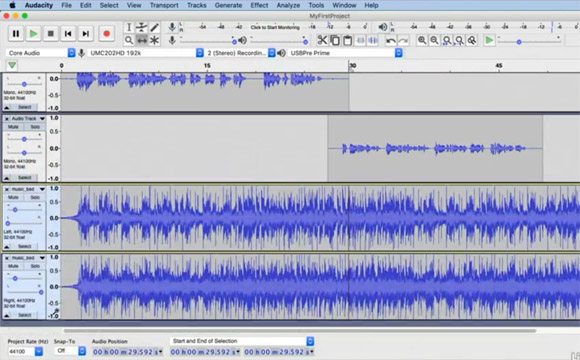Click the Zoom In magnifier icon
The image size is (580, 360).
point(422,40)
